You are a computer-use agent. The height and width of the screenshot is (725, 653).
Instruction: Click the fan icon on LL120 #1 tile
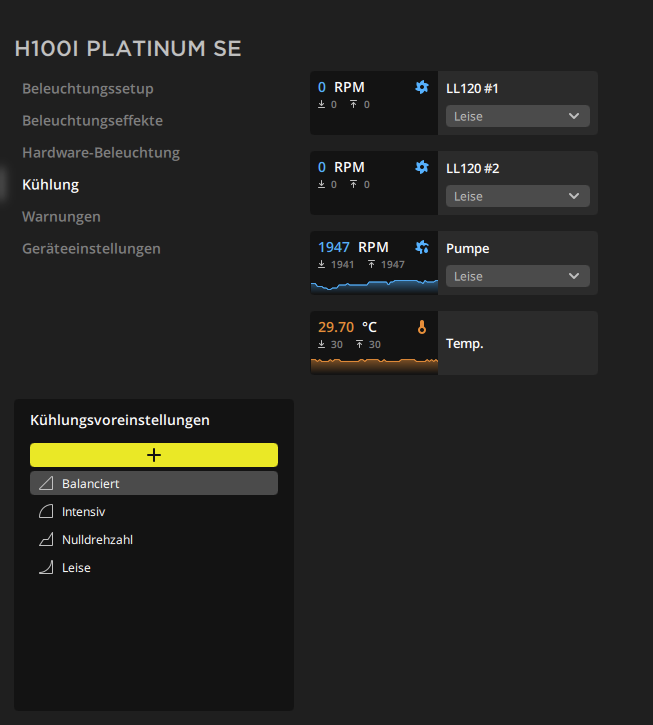(x=421, y=87)
